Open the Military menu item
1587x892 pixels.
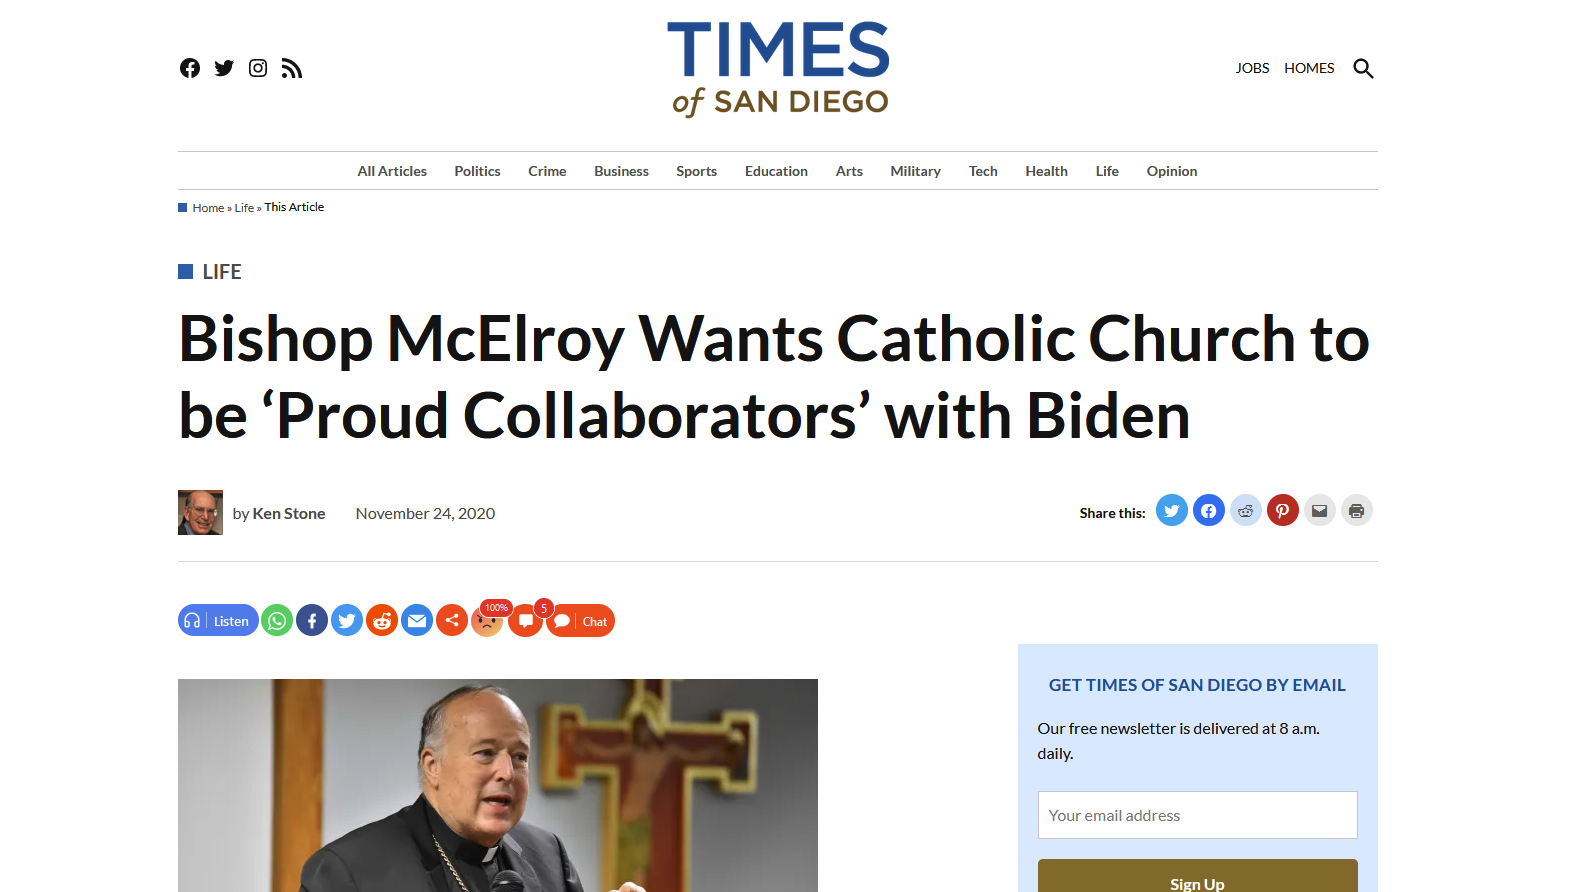[915, 171]
